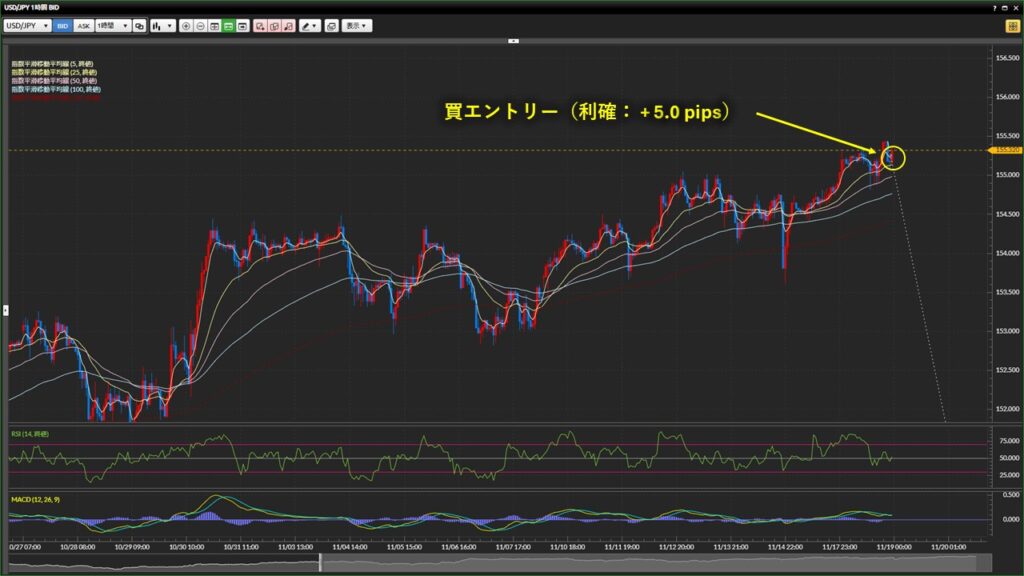The image size is (1024, 576).
Task: Switch chart to BID price
Action: [x=62, y=25]
